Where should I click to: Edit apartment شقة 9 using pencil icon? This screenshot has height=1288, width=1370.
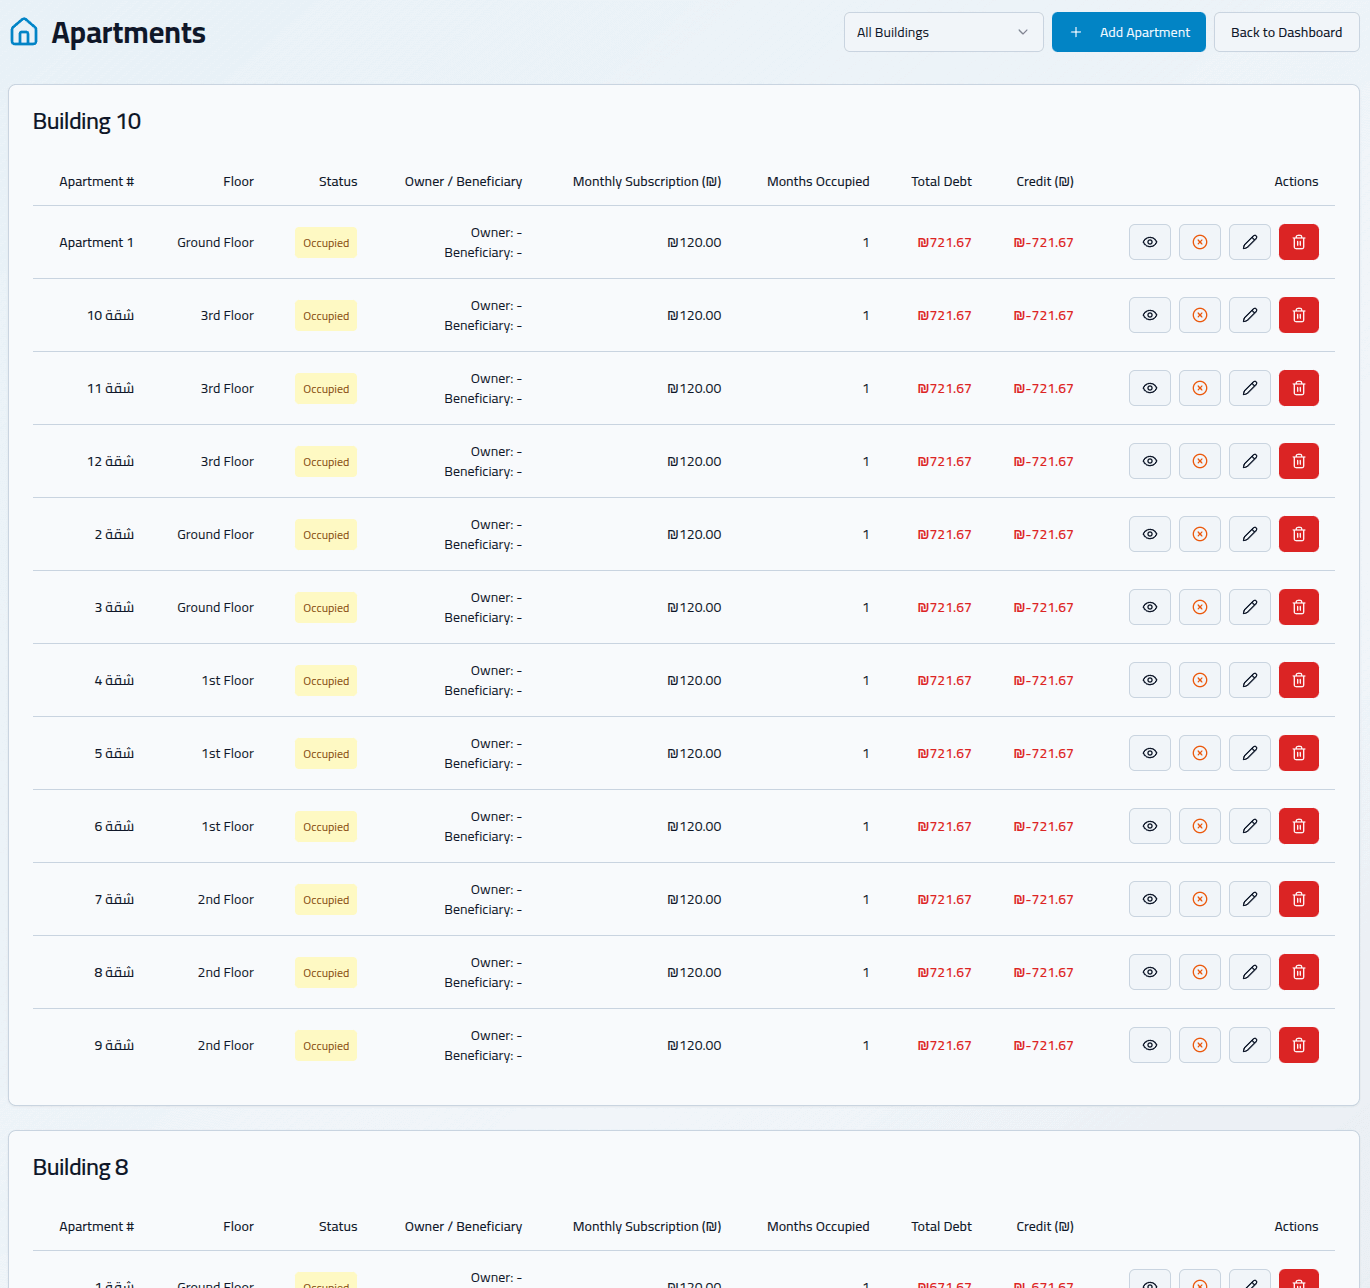1249,1045
